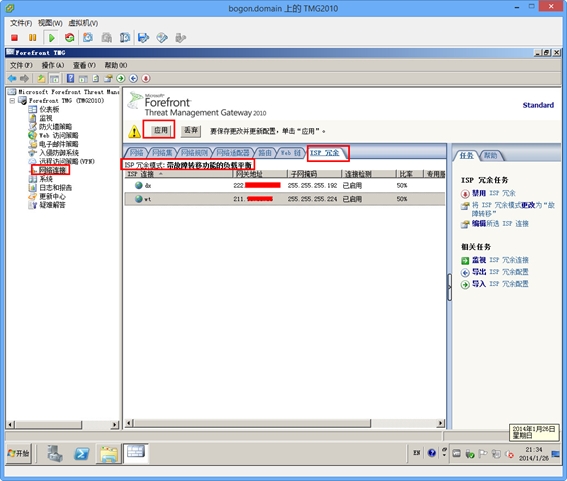Click the snapshot icon in VM toolbar
The height and width of the screenshot is (481, 567).
[88, 38]
